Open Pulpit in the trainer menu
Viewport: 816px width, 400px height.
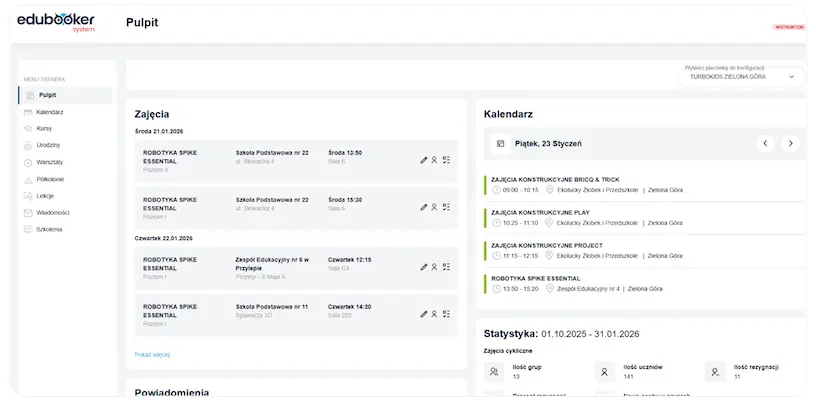click(x=65, y=95)
